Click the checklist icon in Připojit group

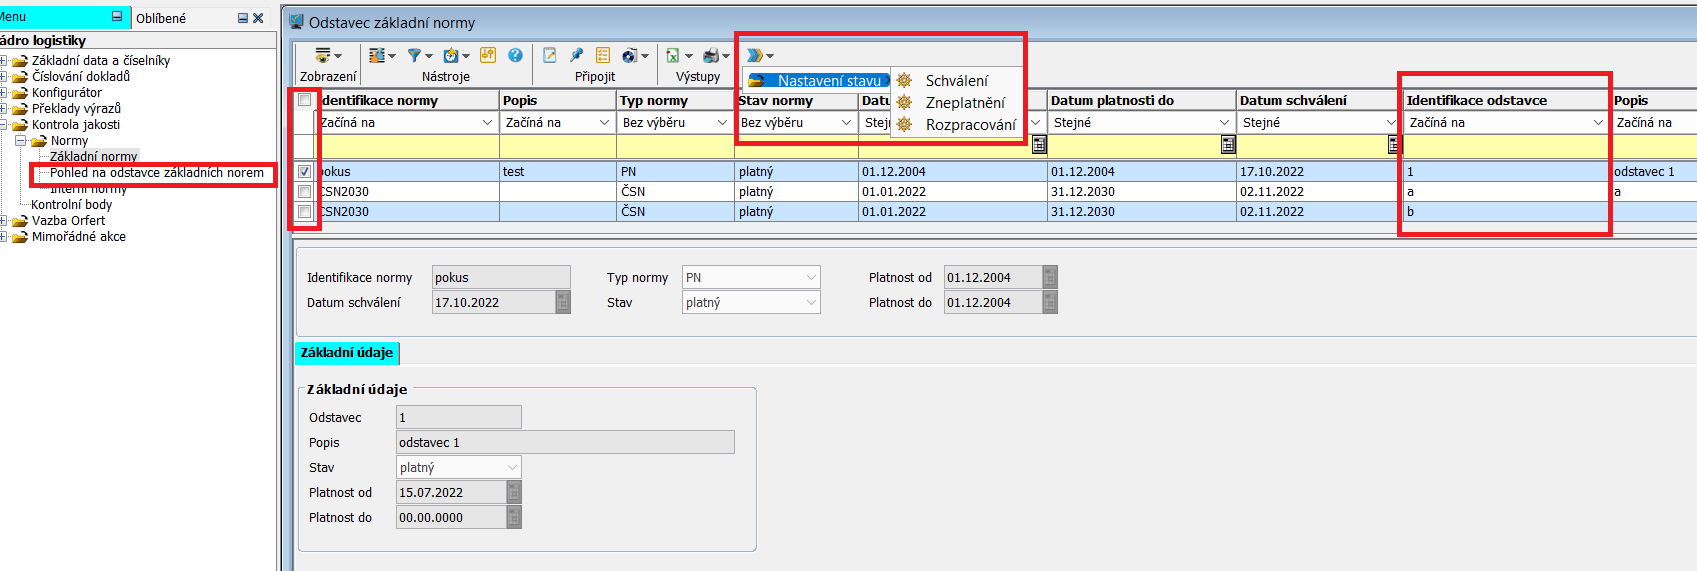603,56
